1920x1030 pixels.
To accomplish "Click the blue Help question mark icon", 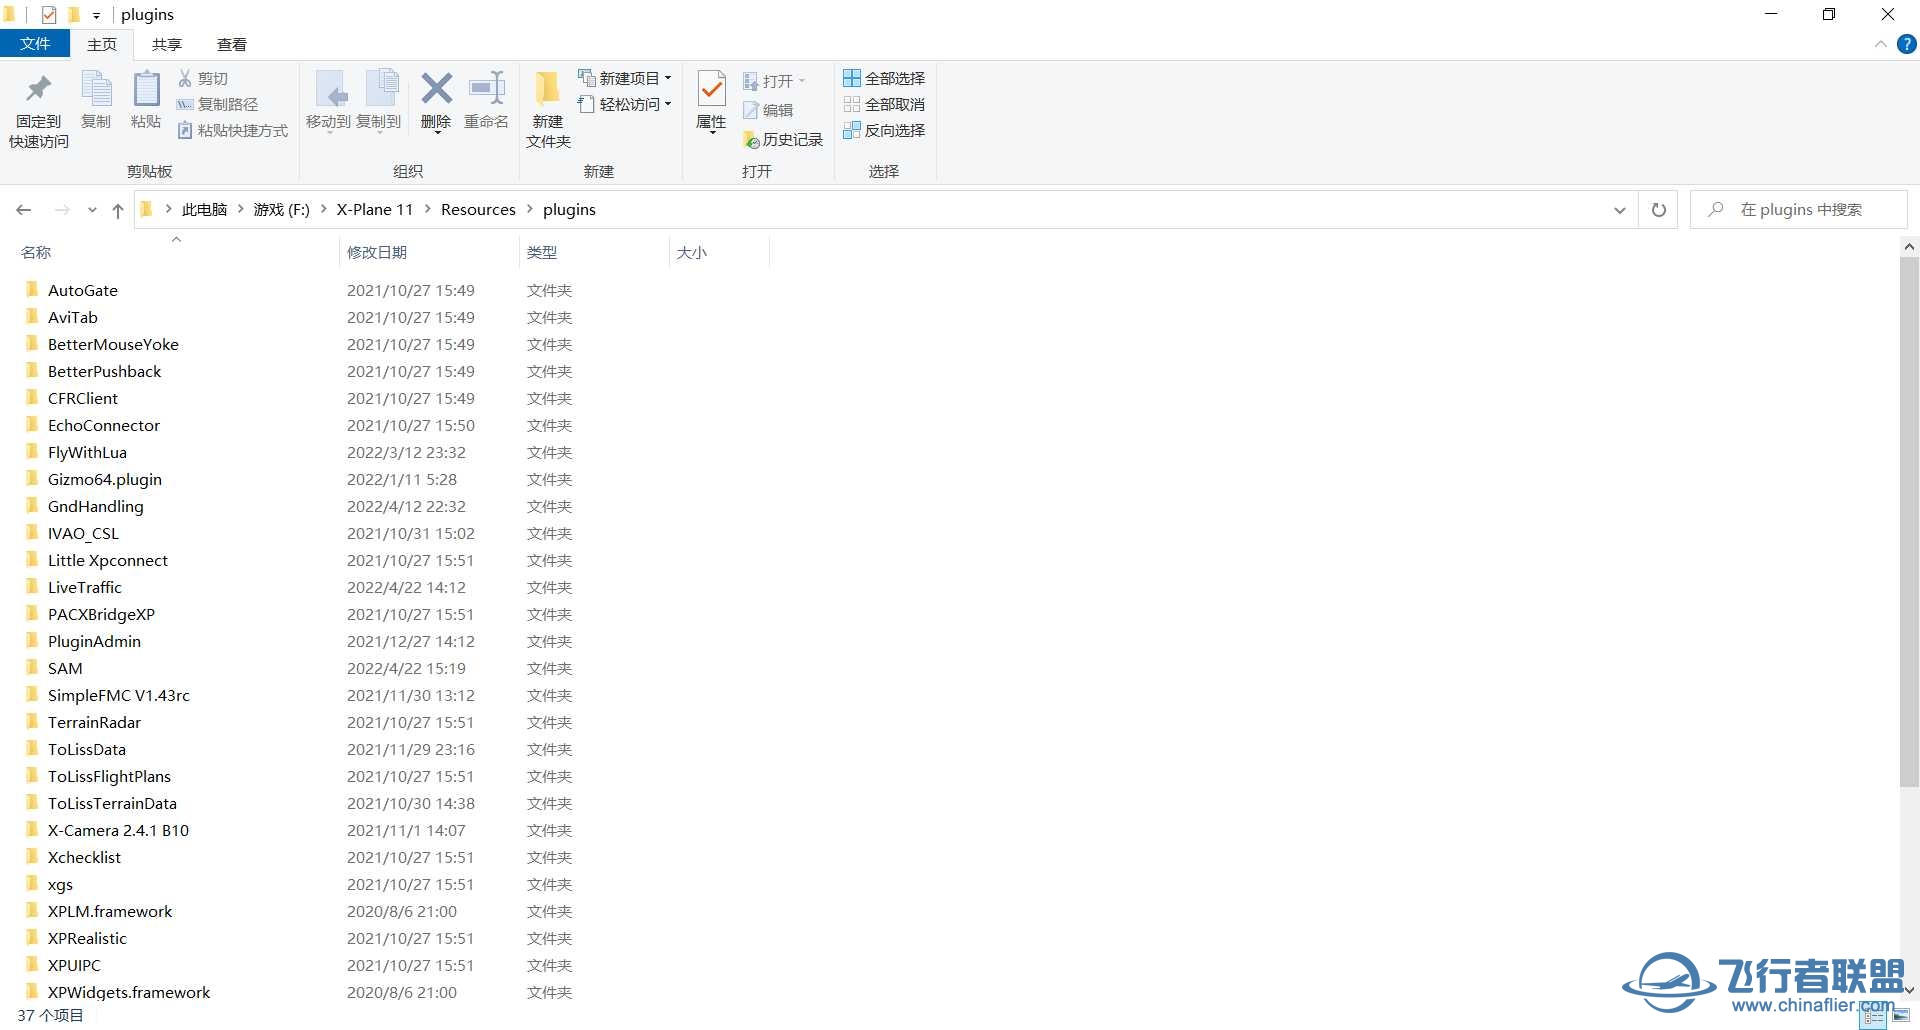I will 1907,45.
